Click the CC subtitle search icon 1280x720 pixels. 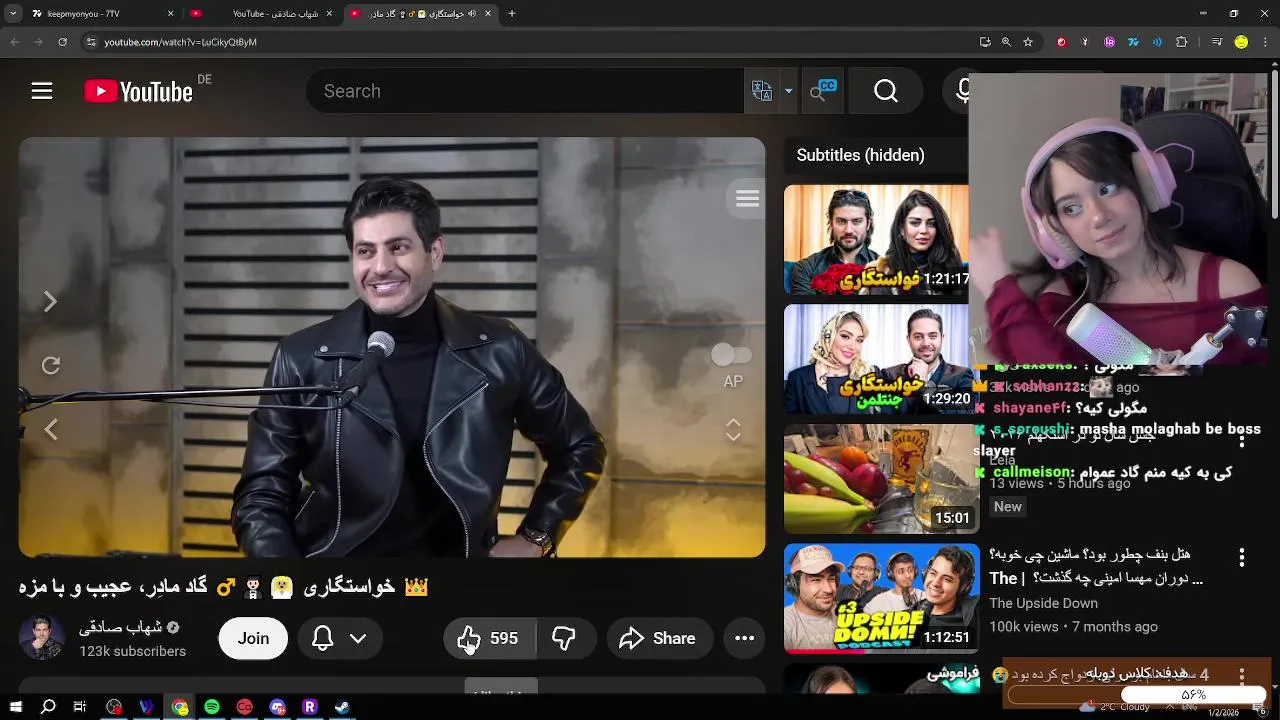pyautogui.click(x=823, y=90)
